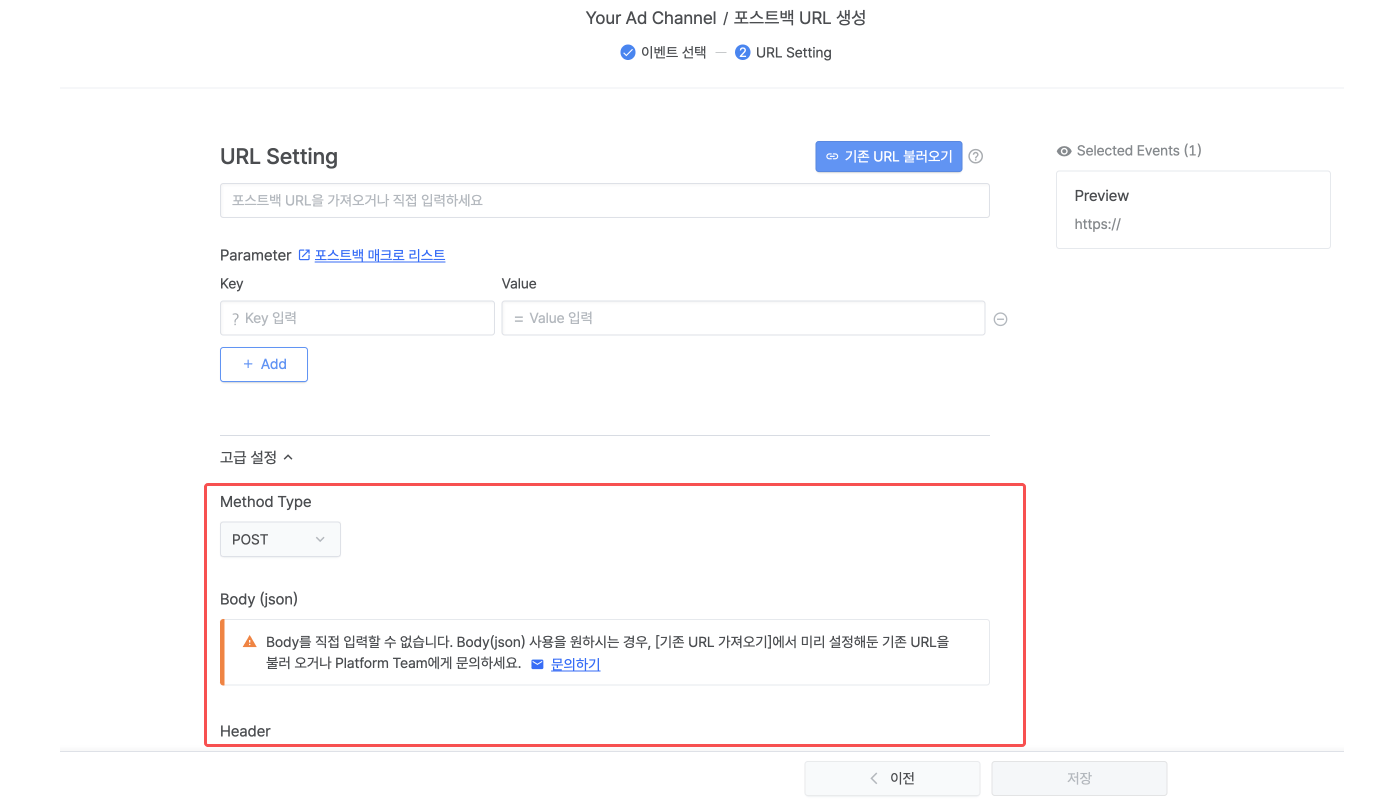Screen dimensions: 1400x800
Task: Focus the postback URL input field
Action: (605, 200)
